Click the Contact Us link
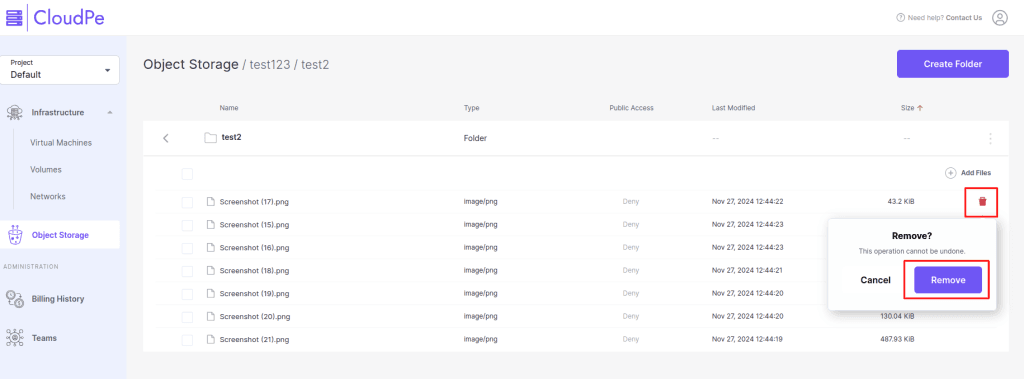1024x379 pixels. click(964, 18)
